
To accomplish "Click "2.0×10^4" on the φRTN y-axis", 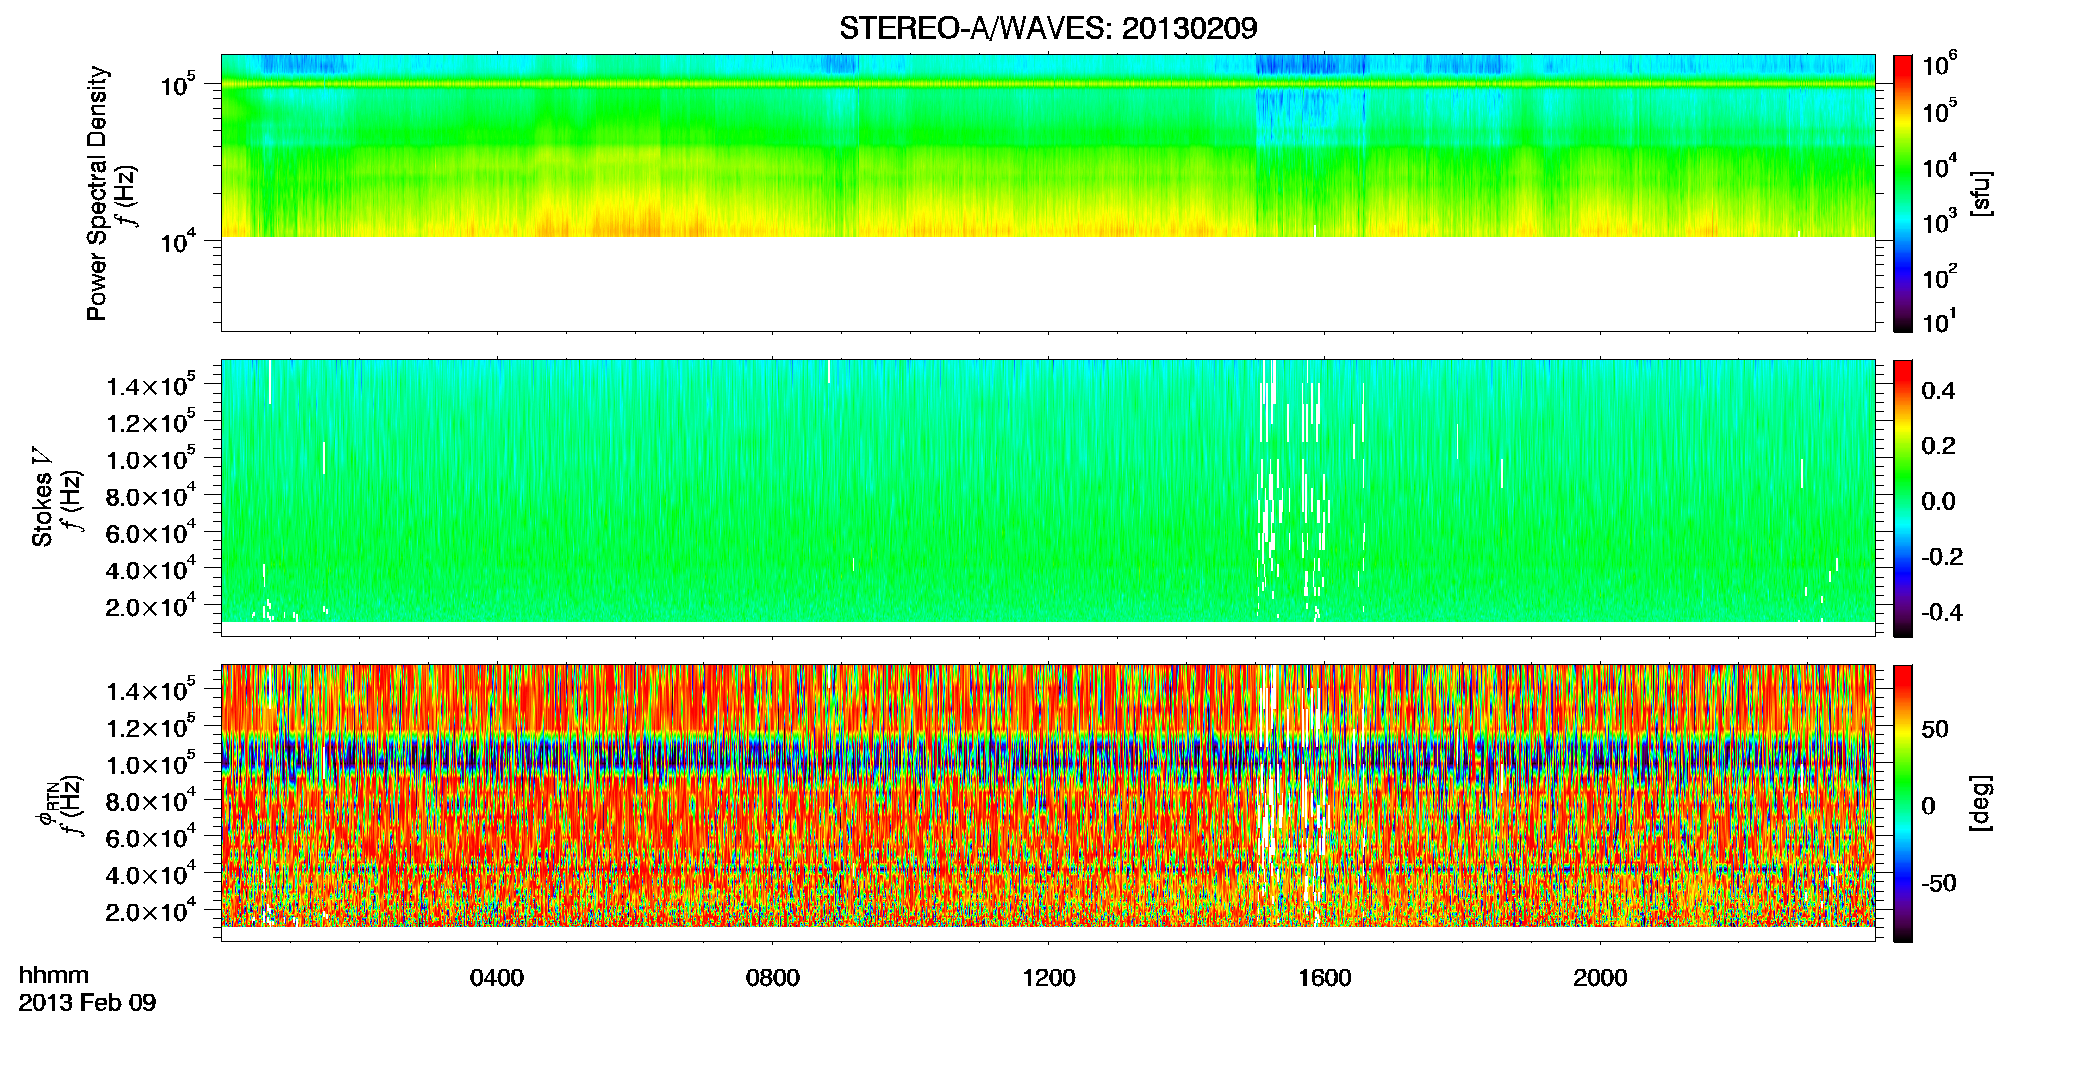I will 152,912.
